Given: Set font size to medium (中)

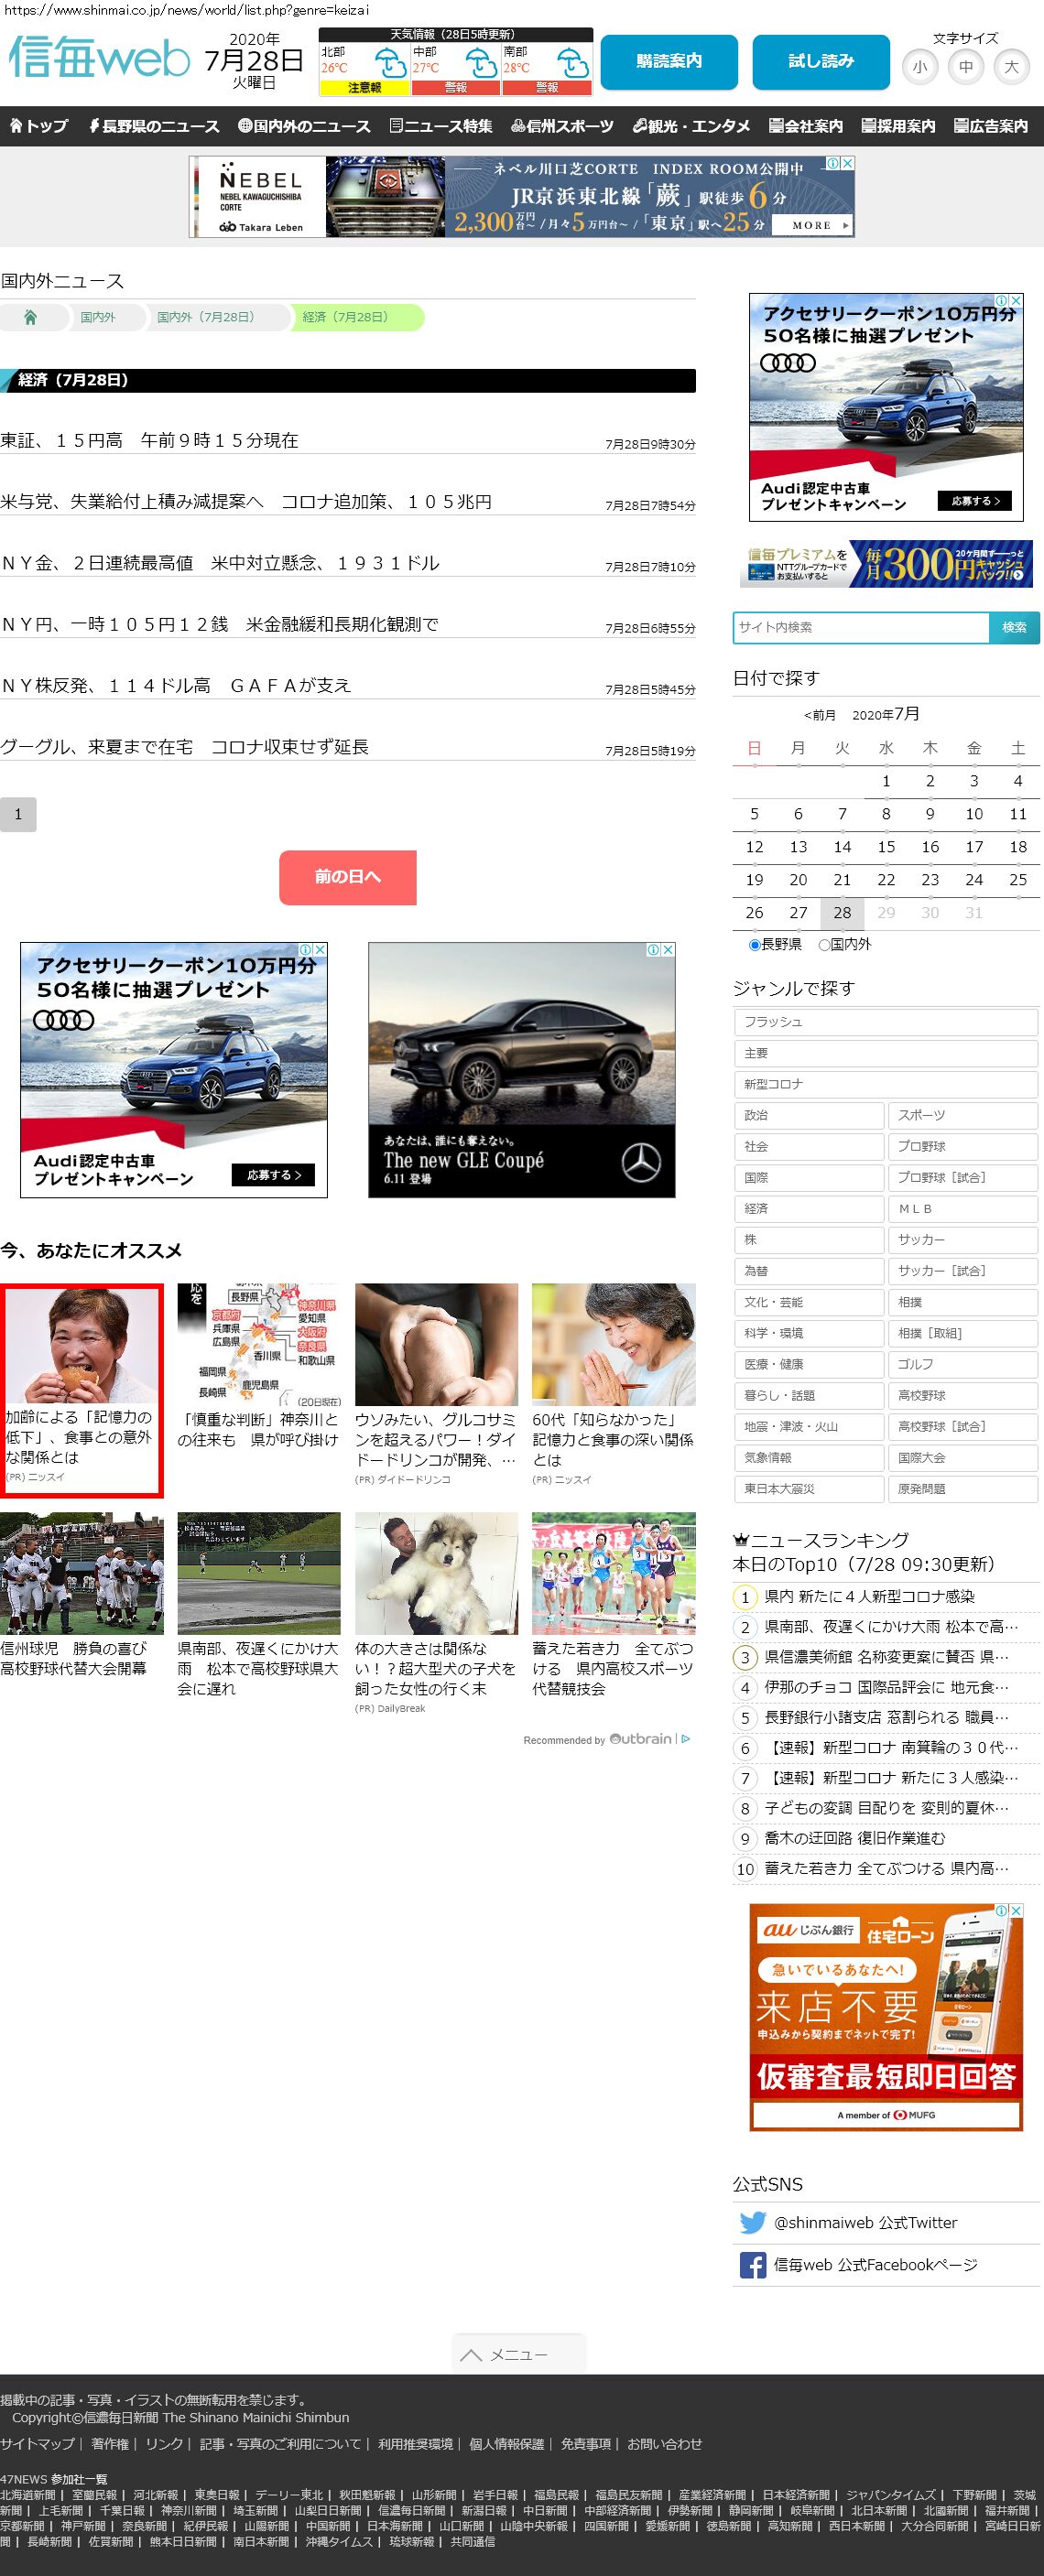Looking at the screenshot, I should tap(965, 68).
